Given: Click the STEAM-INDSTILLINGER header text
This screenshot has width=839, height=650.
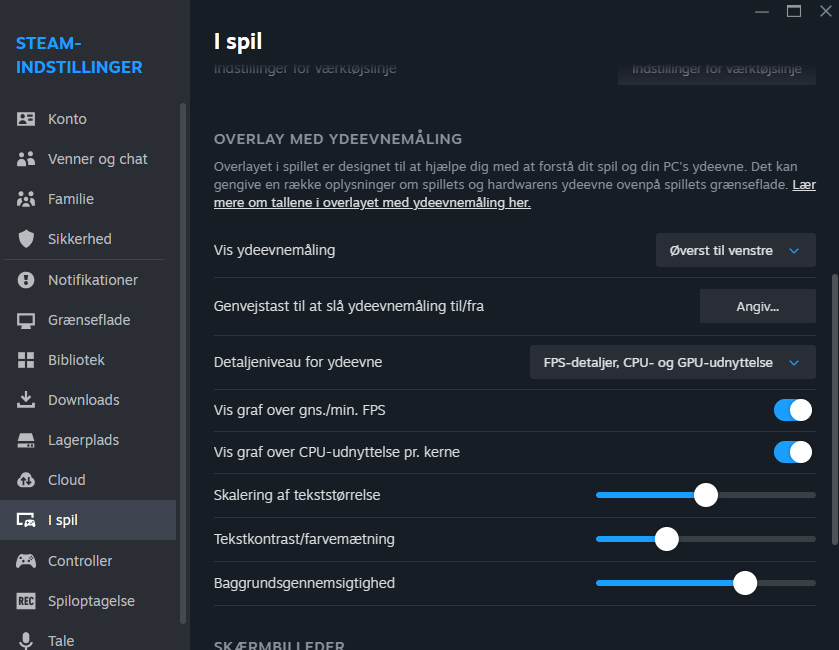Looking at the screenshot, I should (79, 55).
